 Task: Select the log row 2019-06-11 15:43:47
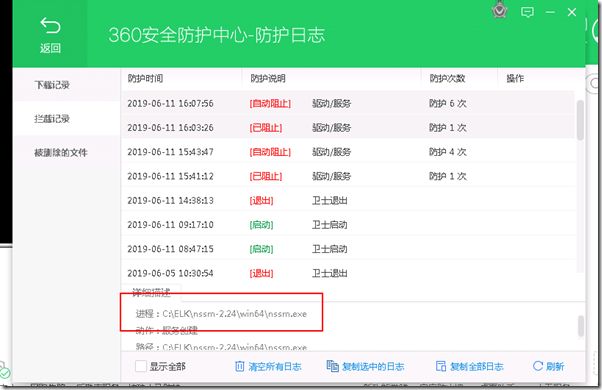tap(348, 152)
